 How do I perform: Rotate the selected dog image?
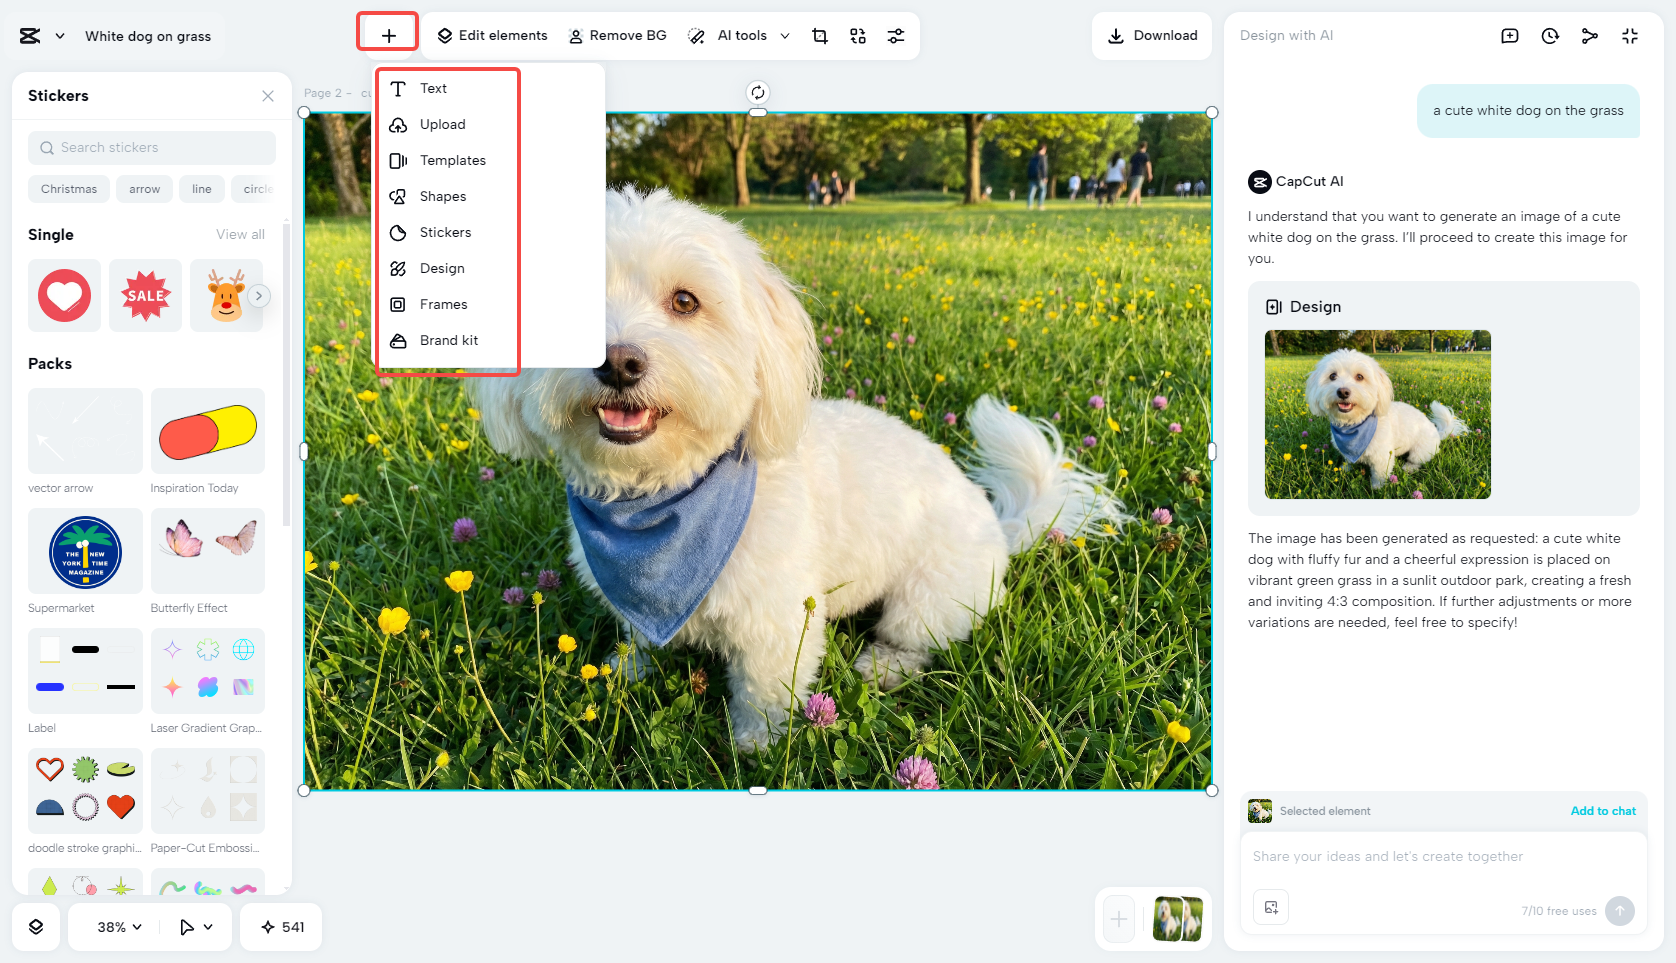[x=758, y=92]
